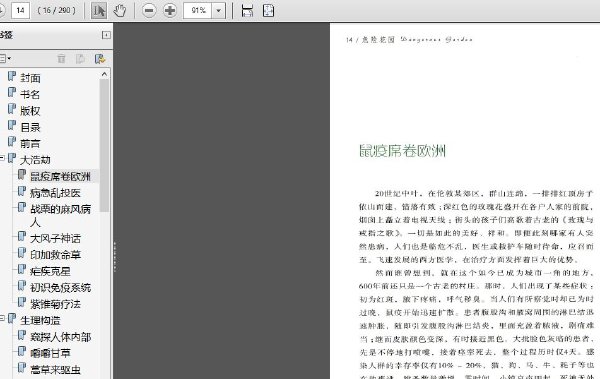Click the page number field showing 14
Screen dimensions: 600x379
point(20,10)
